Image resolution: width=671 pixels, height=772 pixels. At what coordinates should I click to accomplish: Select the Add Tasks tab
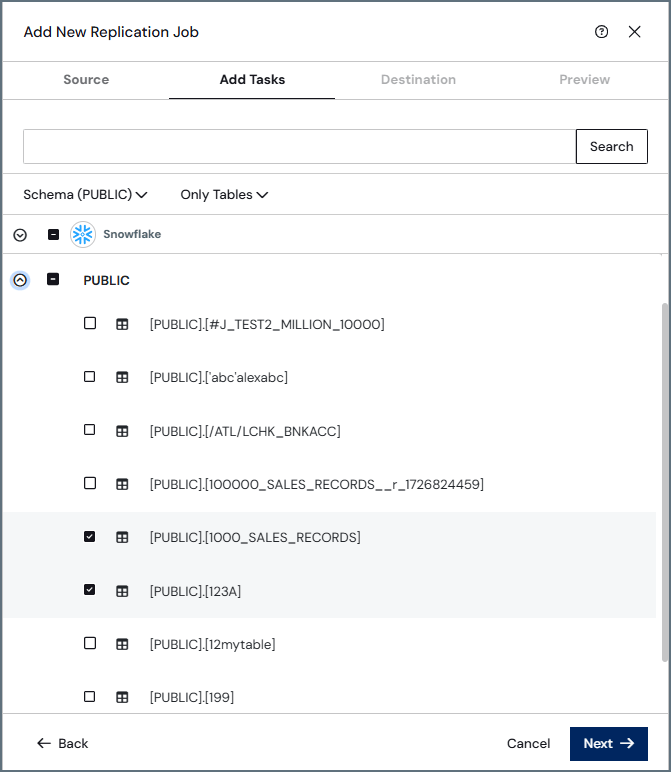[x=252, y=80]
